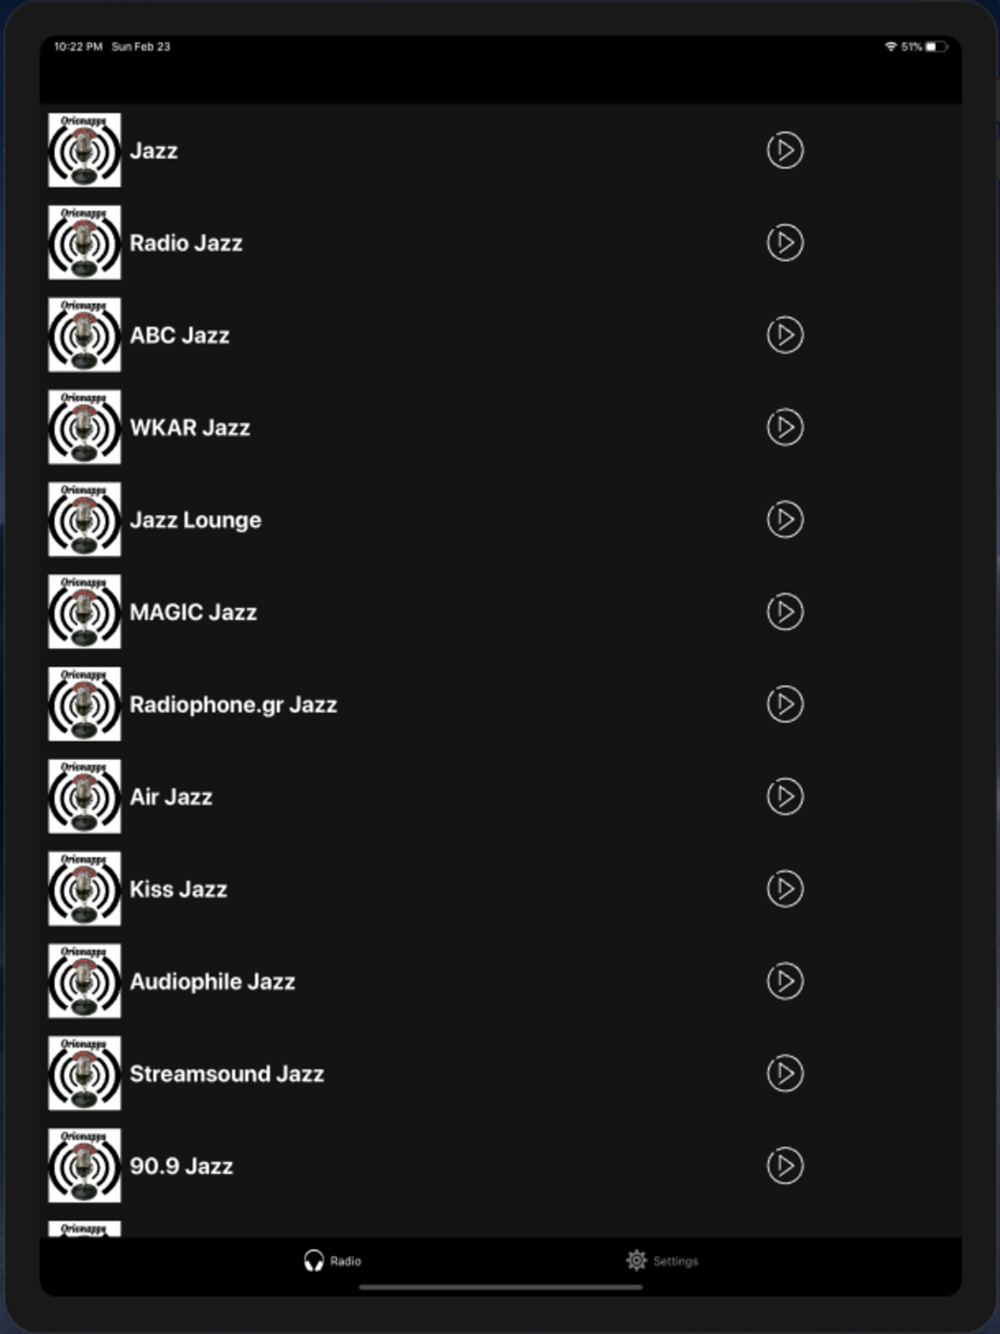Choose the Streamsound Jazz station name
Viewport: 1000px width, 1334px height.
point(227,1074)
